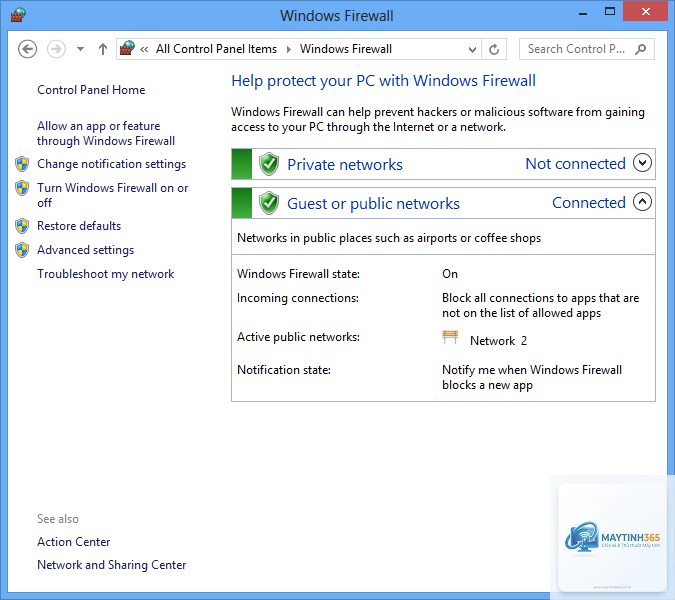Open Allow an app or feature link
Viewport: 675px width, 600px height.
106,133
